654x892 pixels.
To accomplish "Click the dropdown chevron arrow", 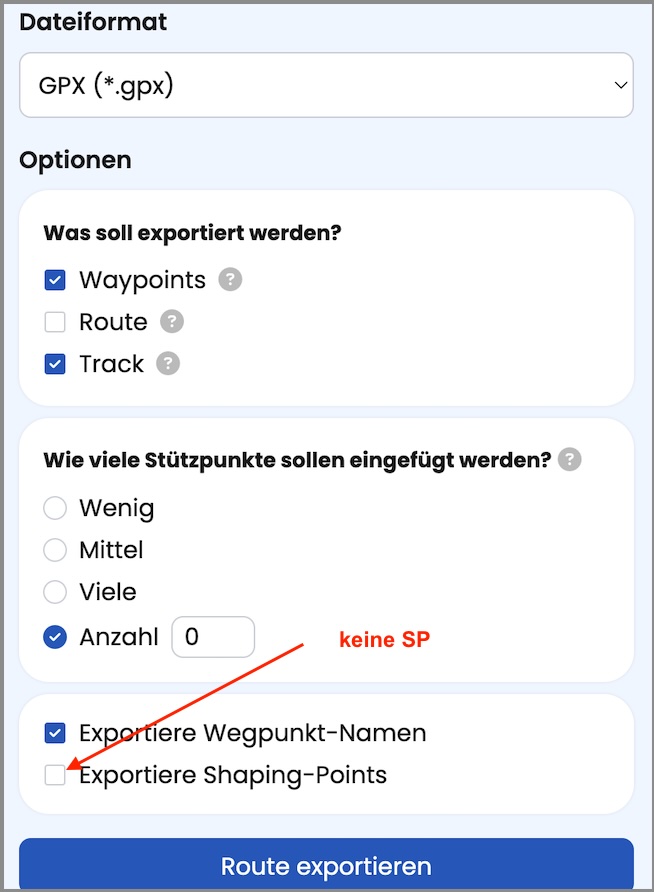I will pyautogui.click(x=620, y=86).
